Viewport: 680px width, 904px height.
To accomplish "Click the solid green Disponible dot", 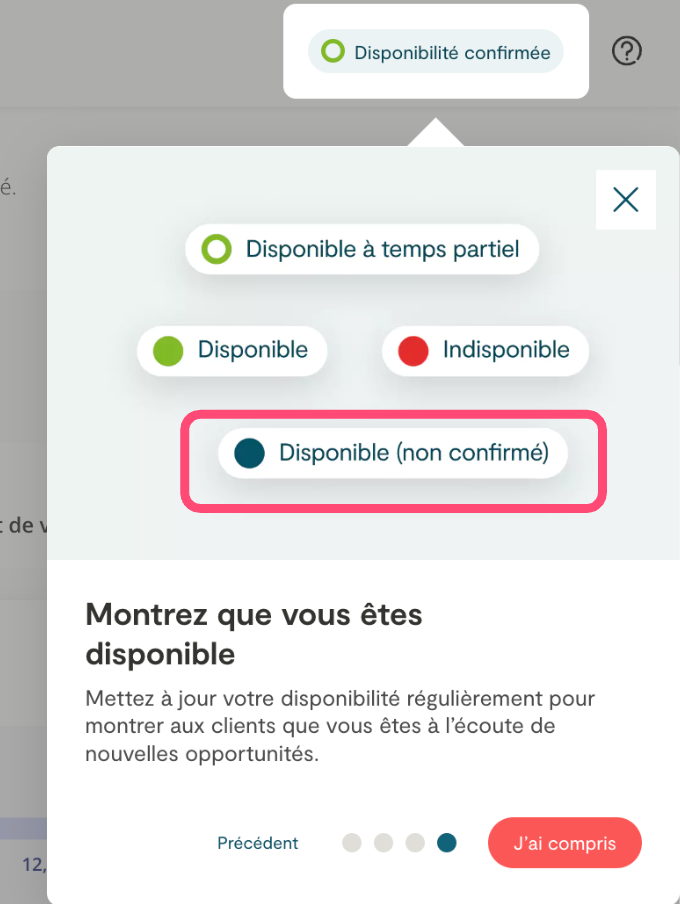I will tap(168, 351).
